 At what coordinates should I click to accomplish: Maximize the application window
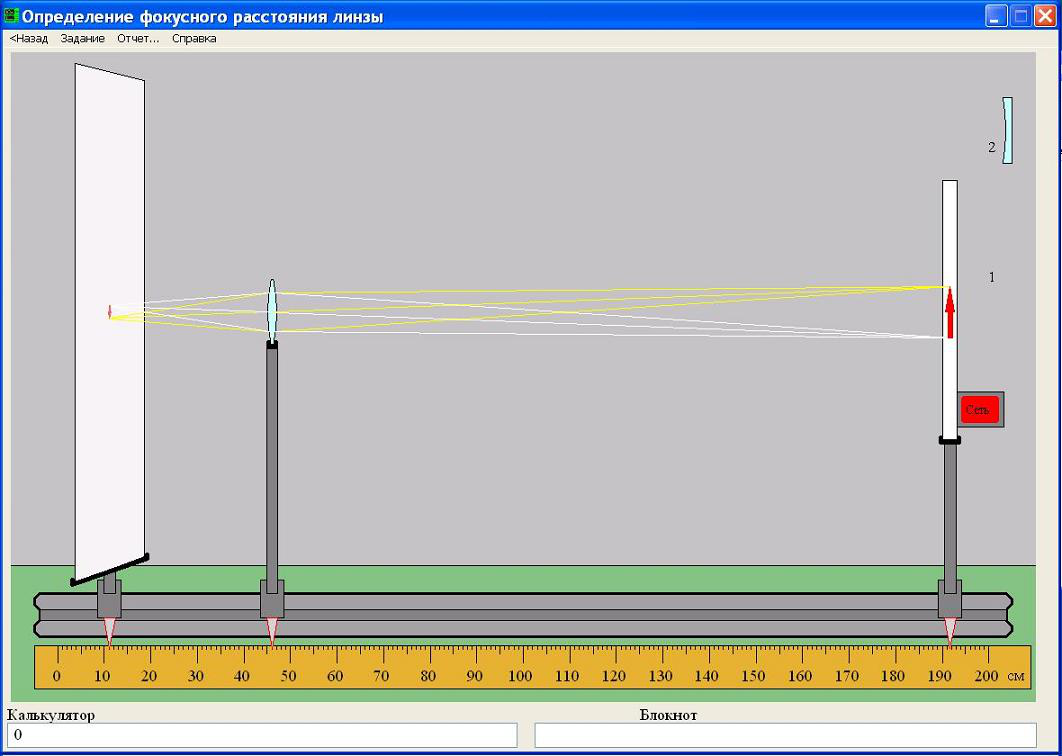1021,17
